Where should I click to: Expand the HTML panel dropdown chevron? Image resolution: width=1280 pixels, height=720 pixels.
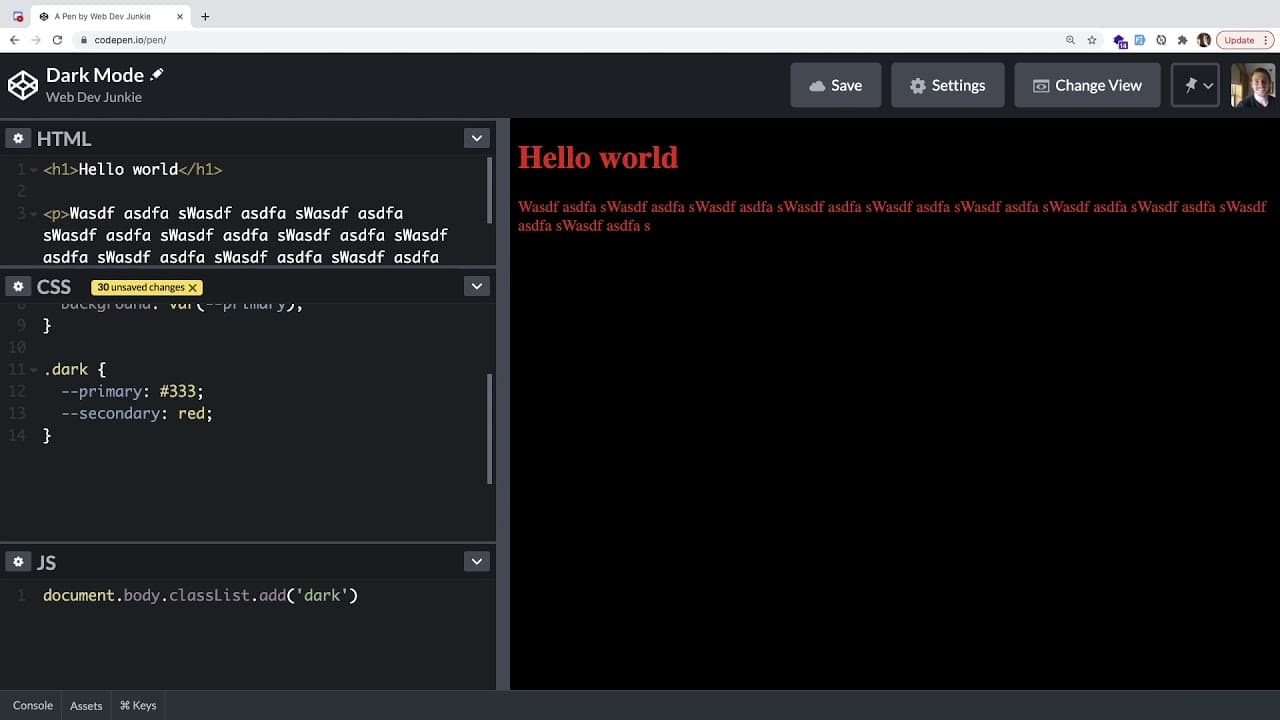[x=477, y=139]
